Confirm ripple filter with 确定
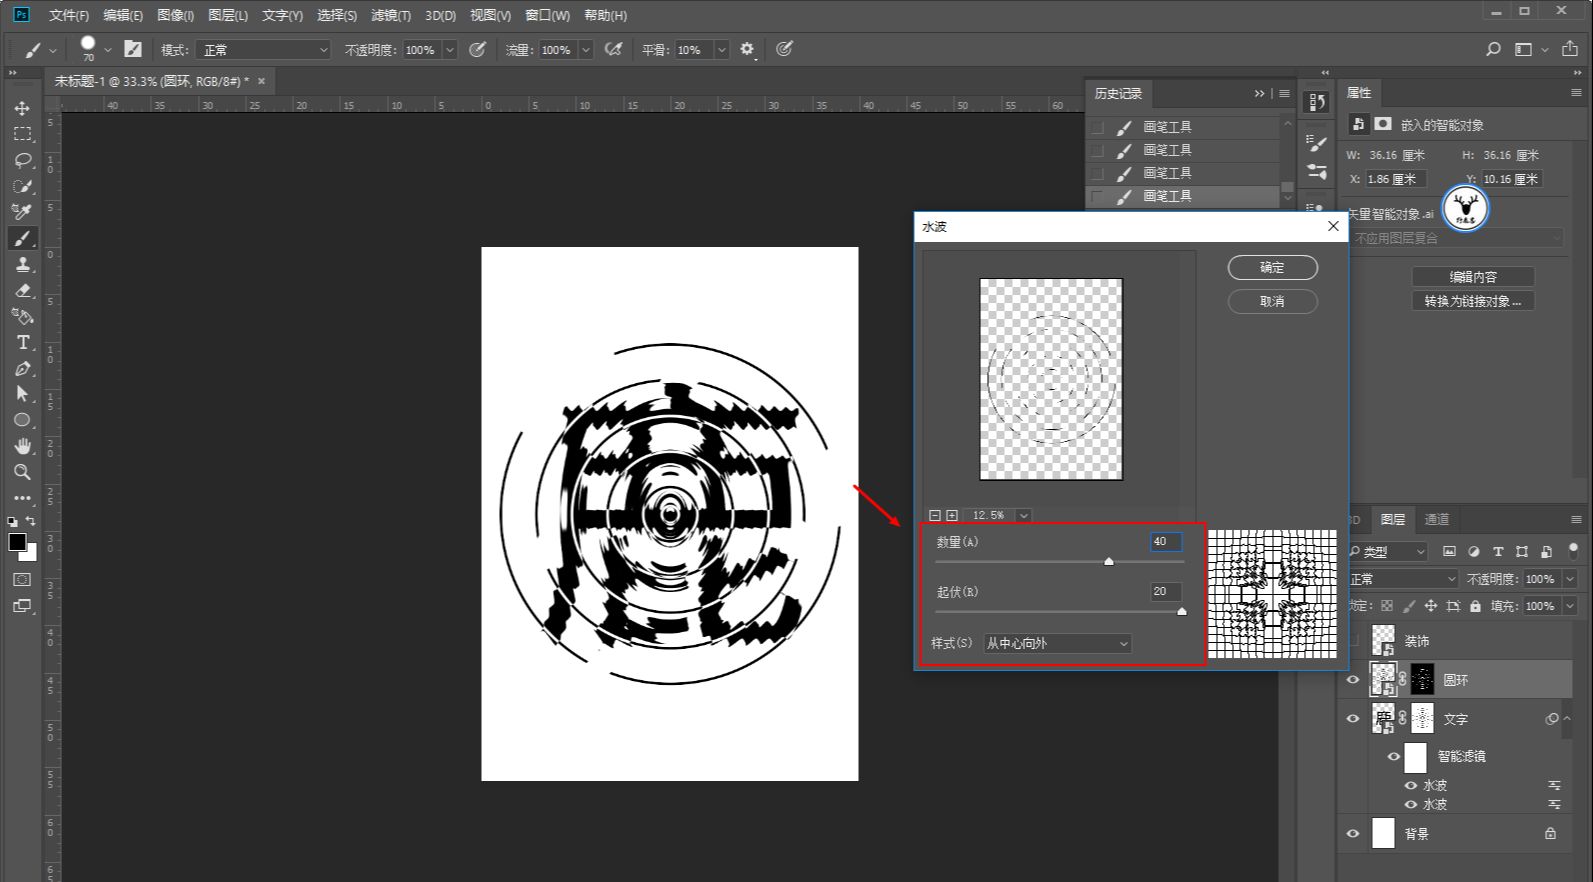The width and height of the screenshot is (1593, 882). [1272, 267]
